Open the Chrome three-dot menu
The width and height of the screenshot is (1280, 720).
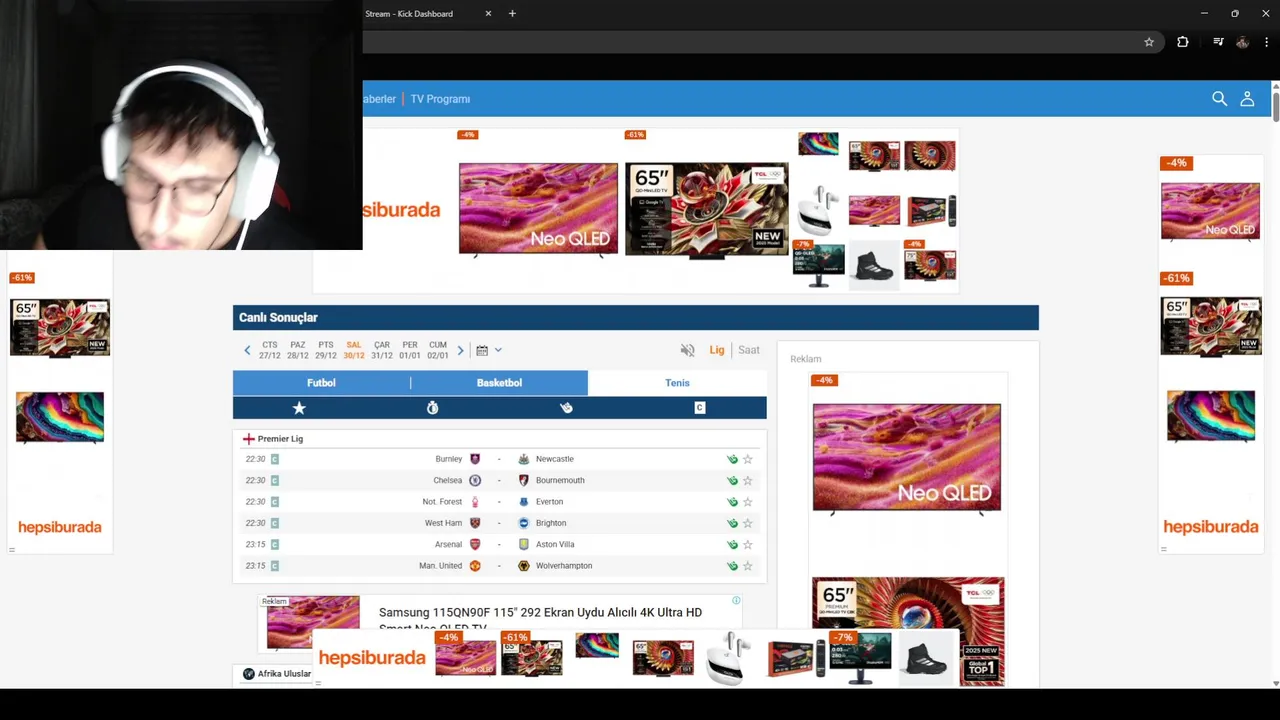coord(1266,42)
